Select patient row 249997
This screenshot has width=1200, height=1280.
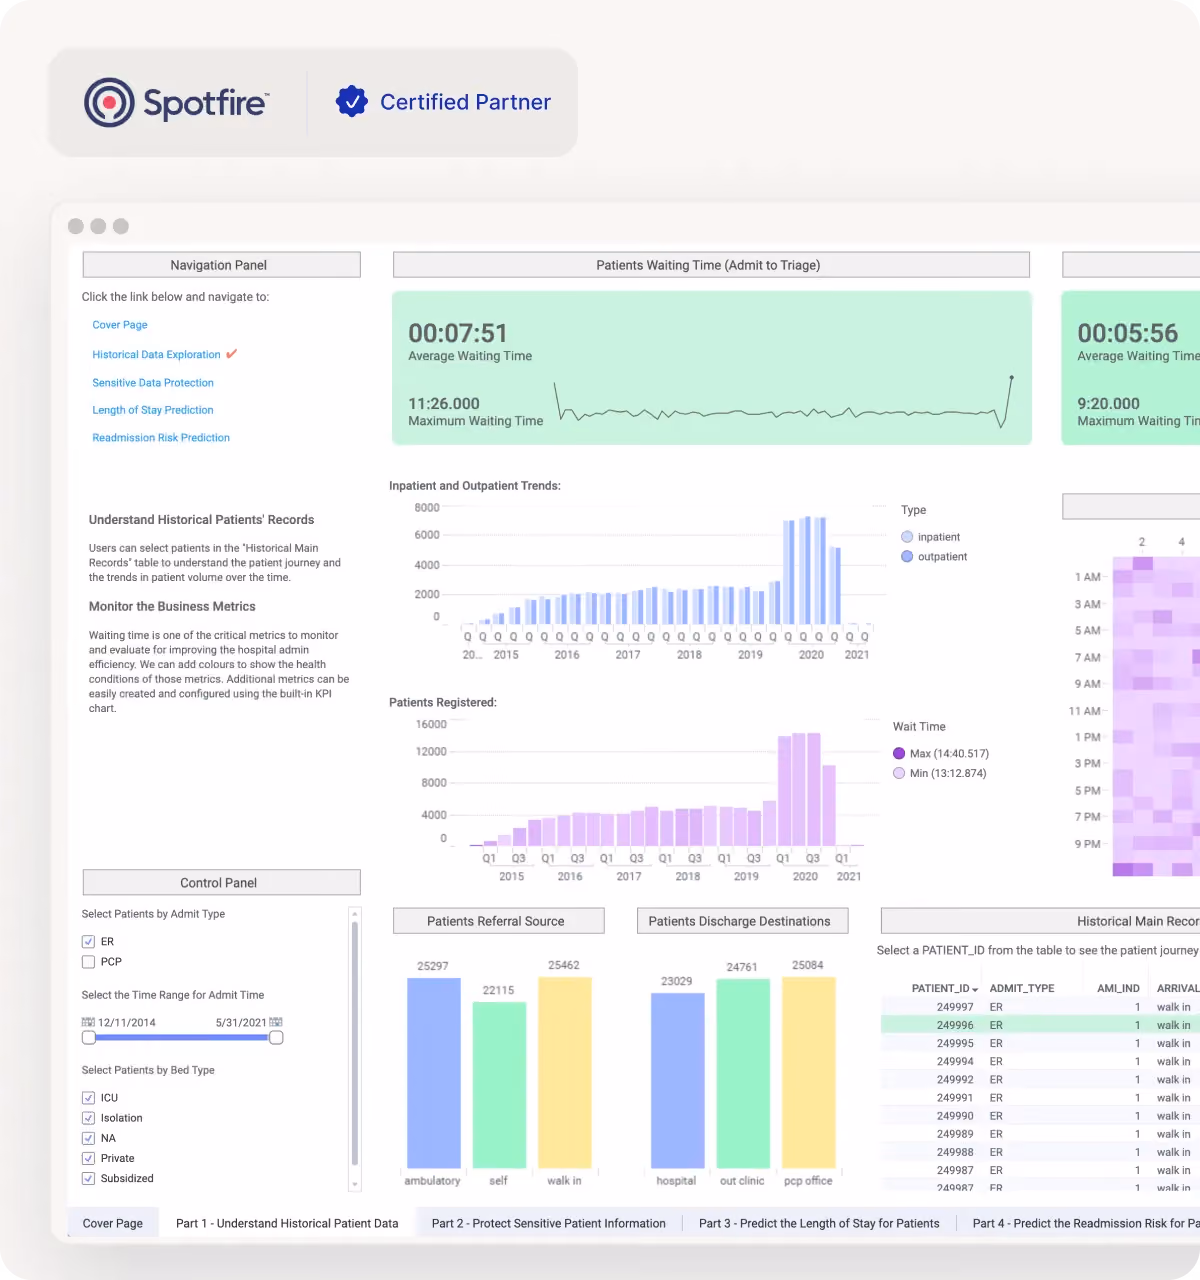coord(1040,1007)
